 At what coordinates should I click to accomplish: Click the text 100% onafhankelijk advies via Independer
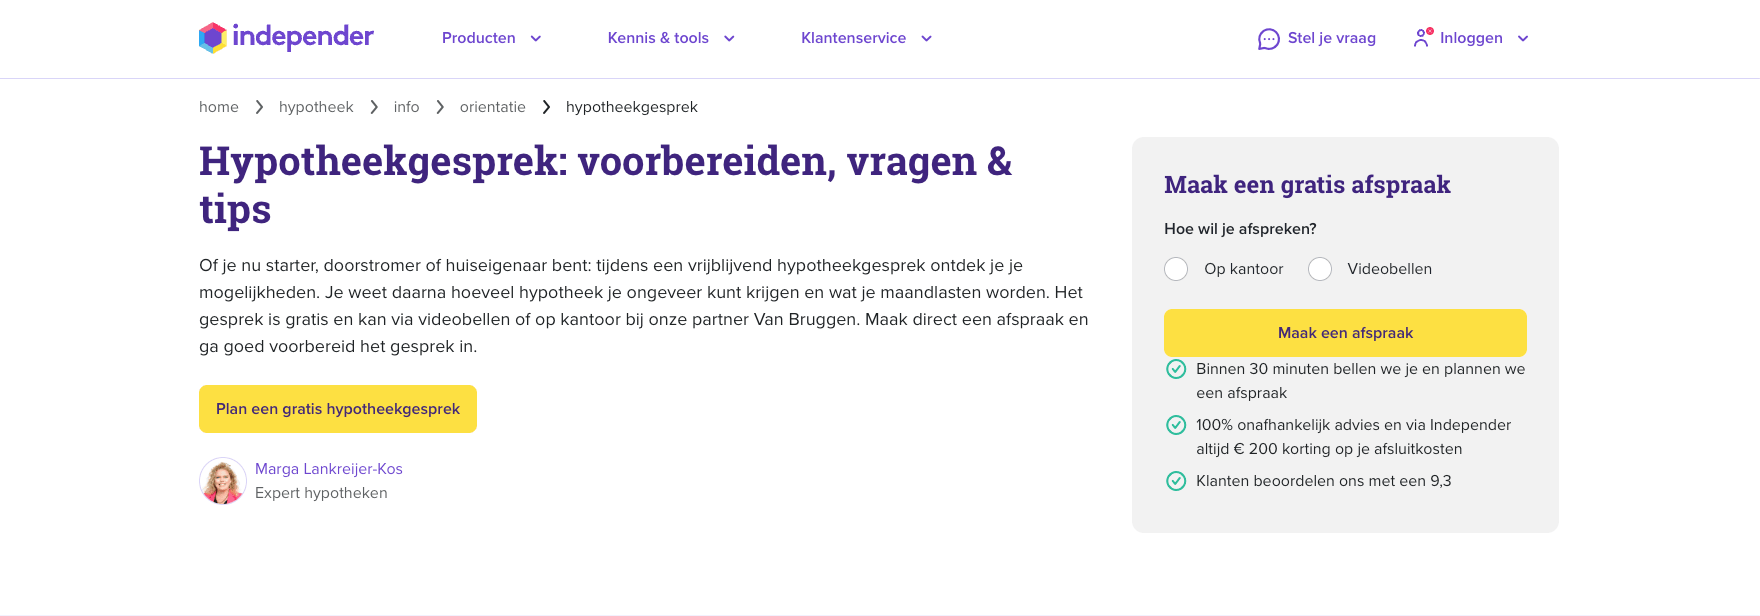tap(1354, 437)
